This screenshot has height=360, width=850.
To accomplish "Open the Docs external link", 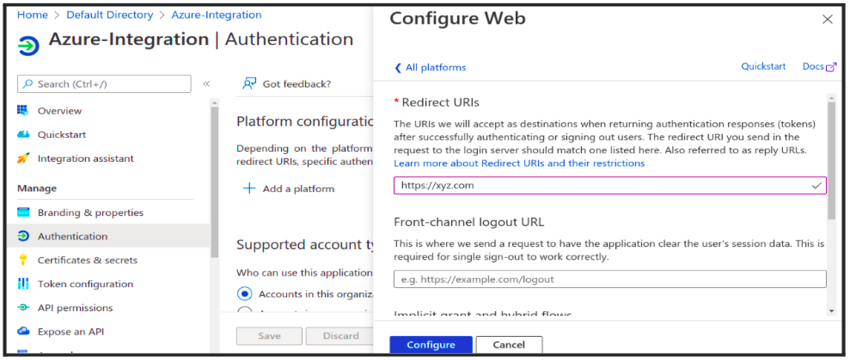I will tap(819, 67).
